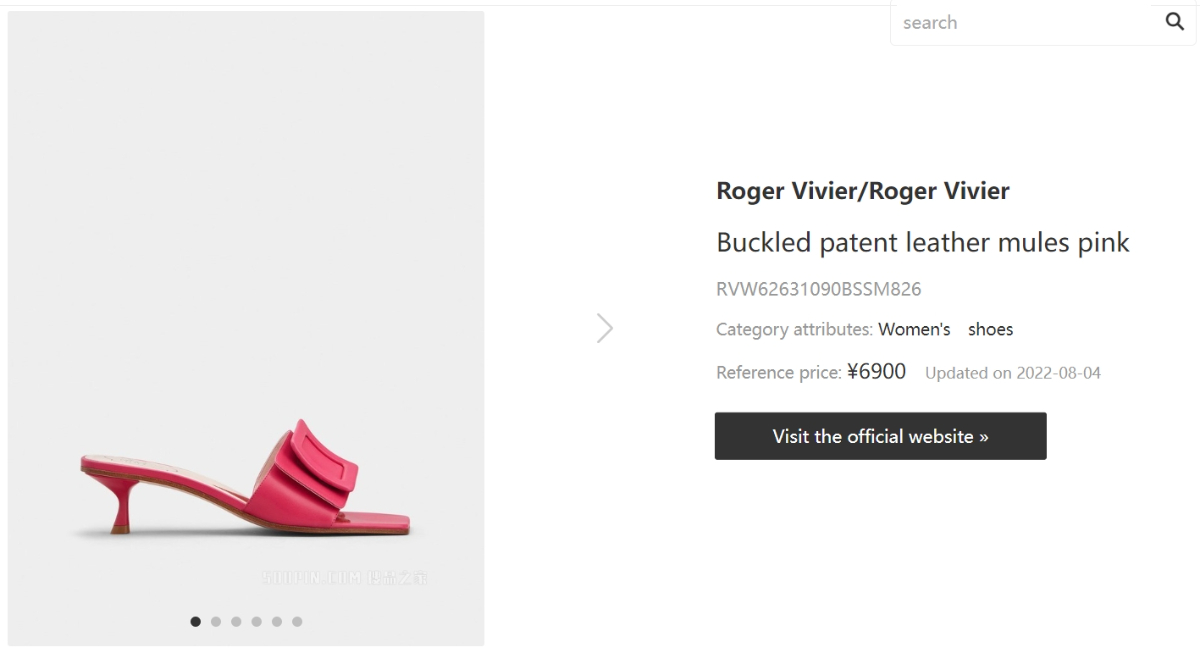Click the watermark on the product photo
The image size is (1200, 653).
pyautogui.click(x=345, y=577)
